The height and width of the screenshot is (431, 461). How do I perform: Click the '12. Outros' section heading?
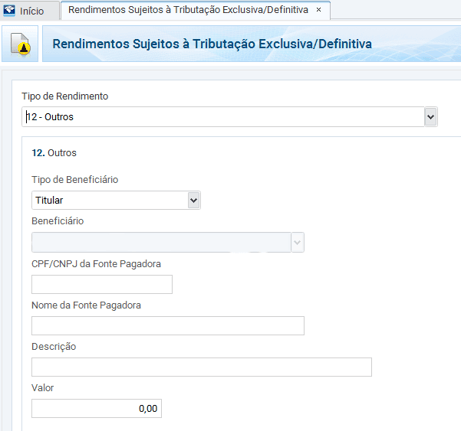point(54,153)
